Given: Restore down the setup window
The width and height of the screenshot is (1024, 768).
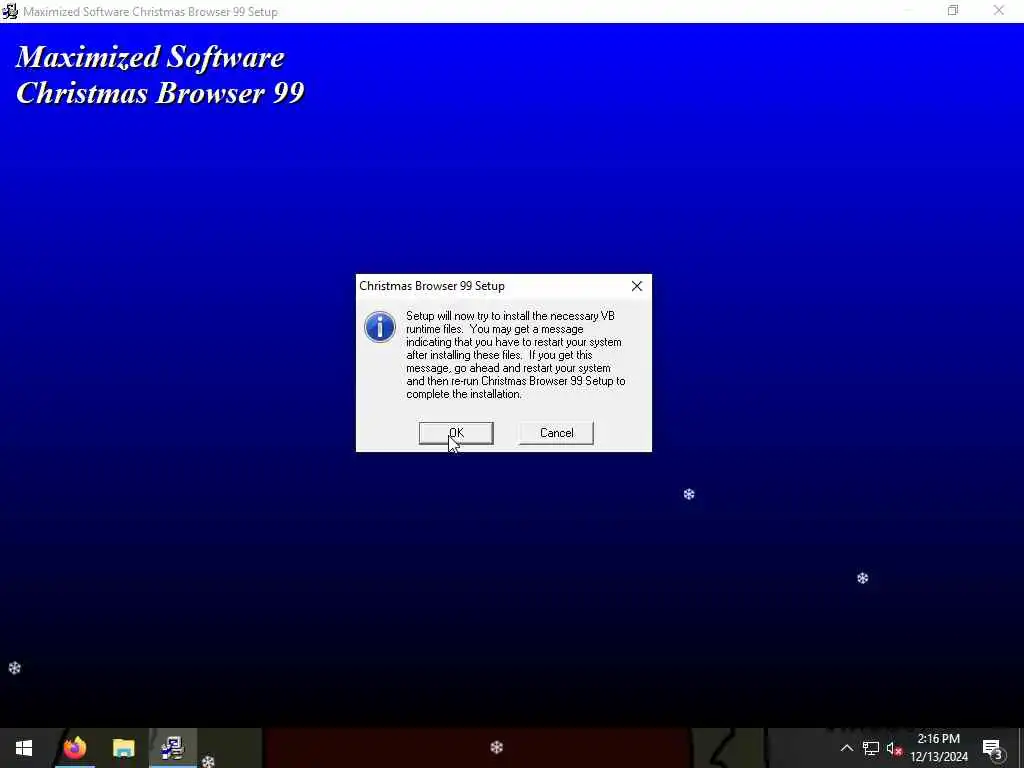Looking at the screenshot, I should coord(953,10).
